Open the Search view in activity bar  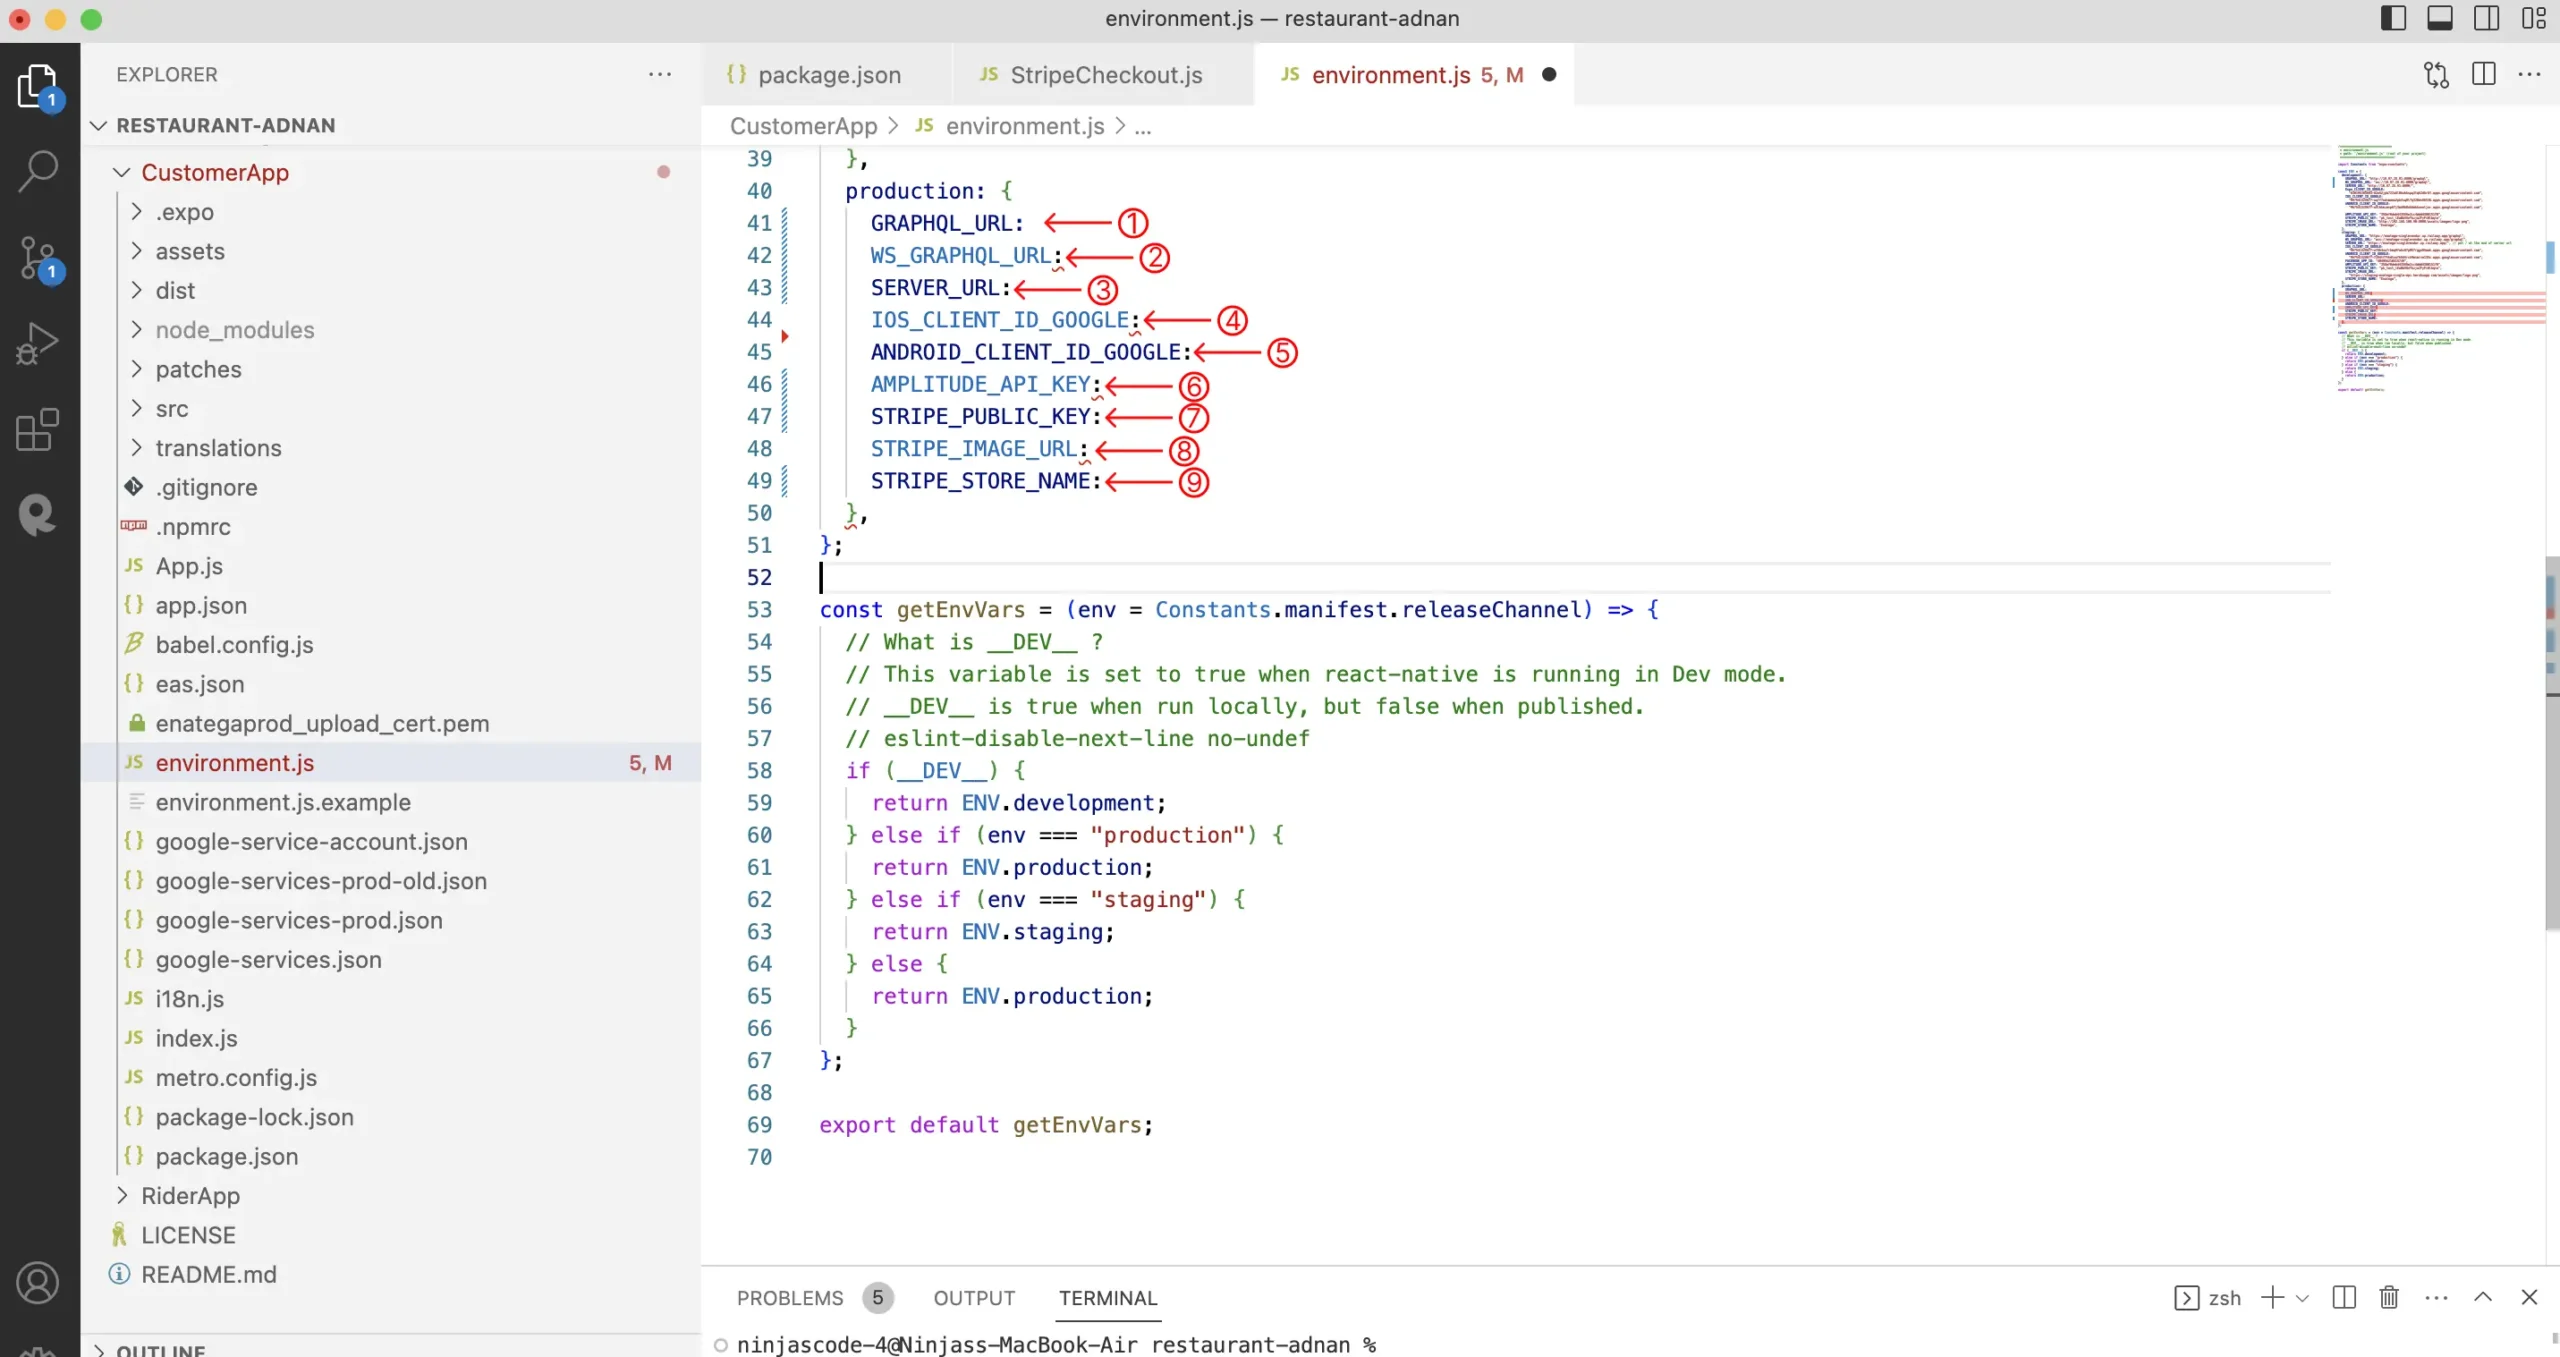coord(38,171)
